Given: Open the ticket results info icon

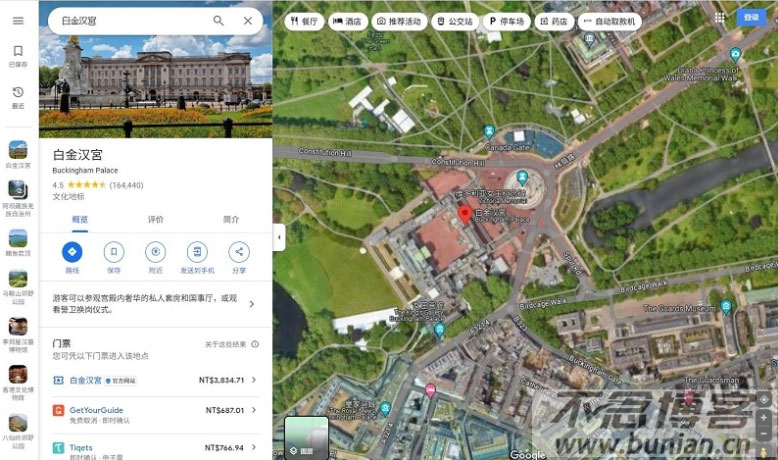Looking at the screenshot, I should coord(255,344).
